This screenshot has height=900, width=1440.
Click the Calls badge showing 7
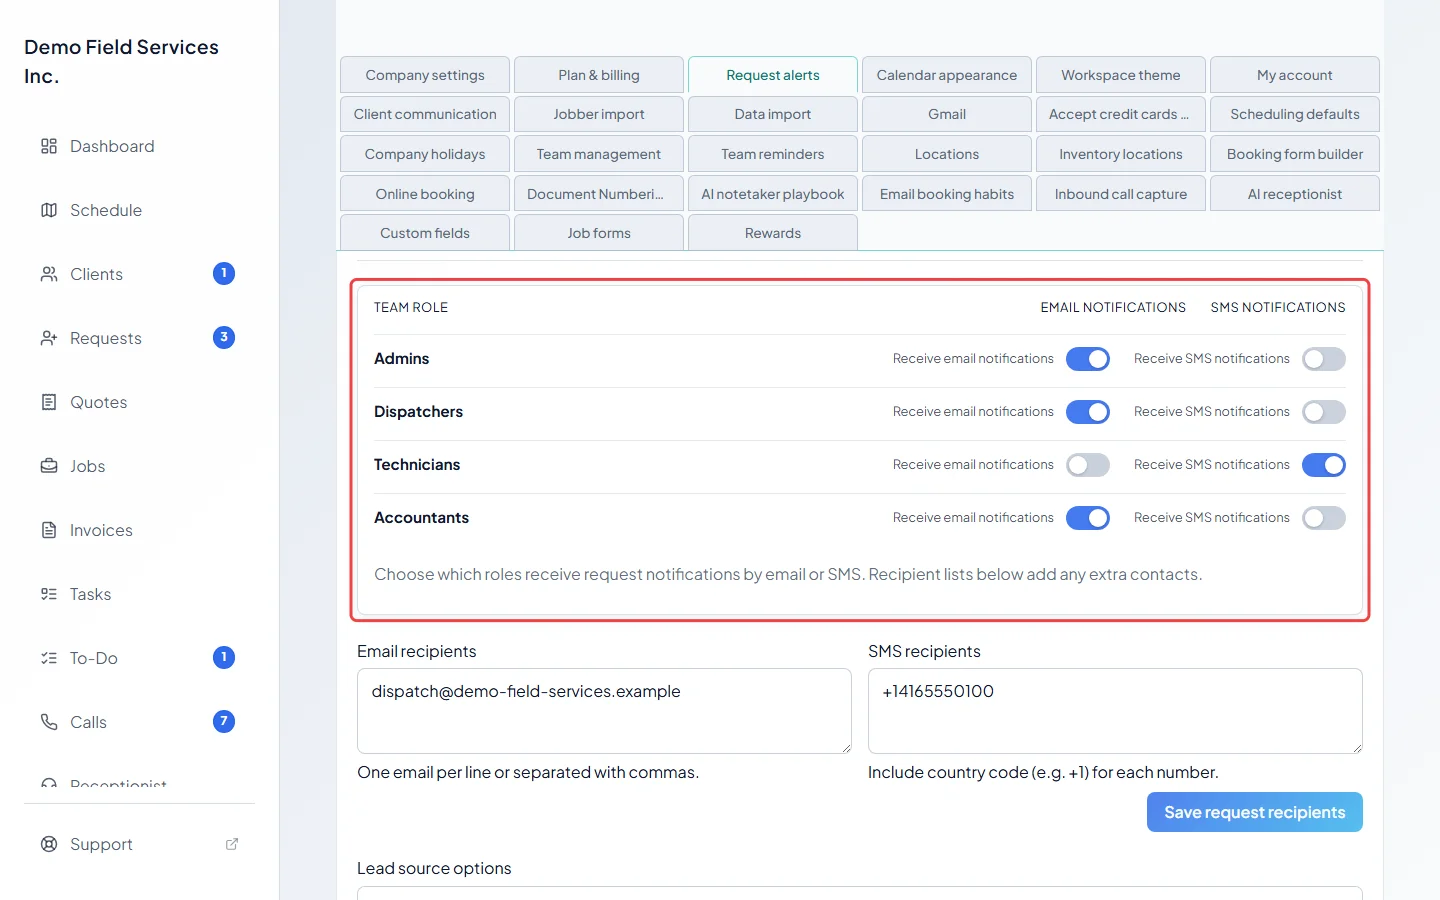point(224,721)
